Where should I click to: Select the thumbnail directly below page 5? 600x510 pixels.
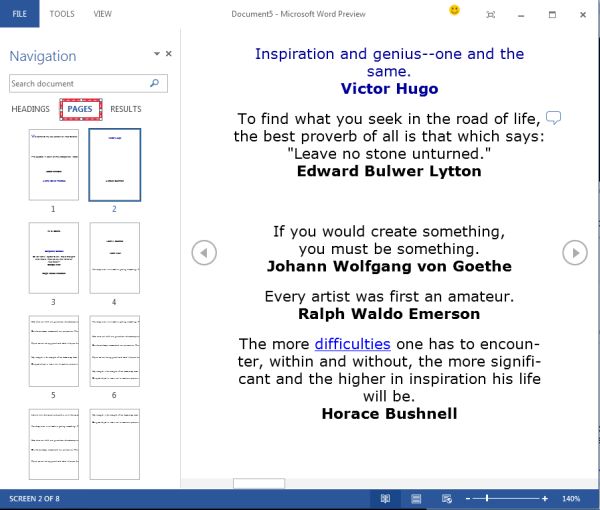pos(54,444)
